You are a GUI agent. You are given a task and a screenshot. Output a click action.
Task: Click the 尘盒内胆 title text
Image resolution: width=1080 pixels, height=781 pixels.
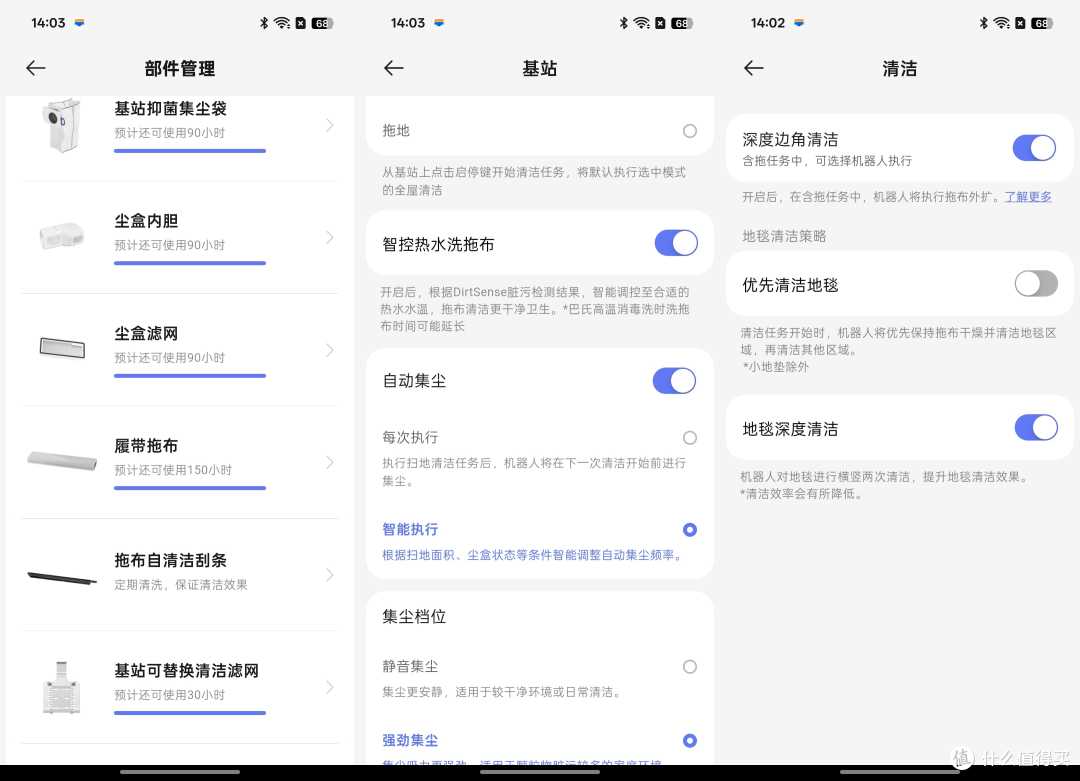(146, 220)
